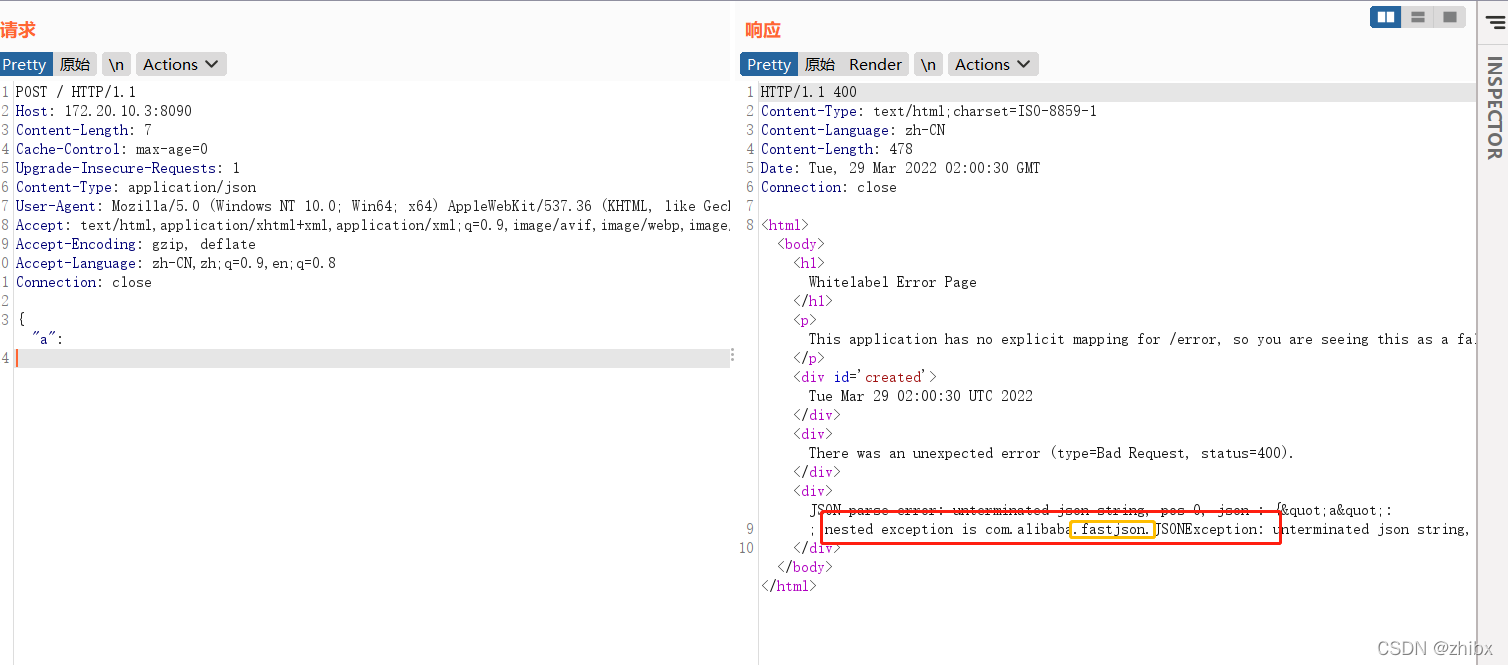Select the 原始 tab in response panel
This screenshot has width=1508, height=665.
820,64
